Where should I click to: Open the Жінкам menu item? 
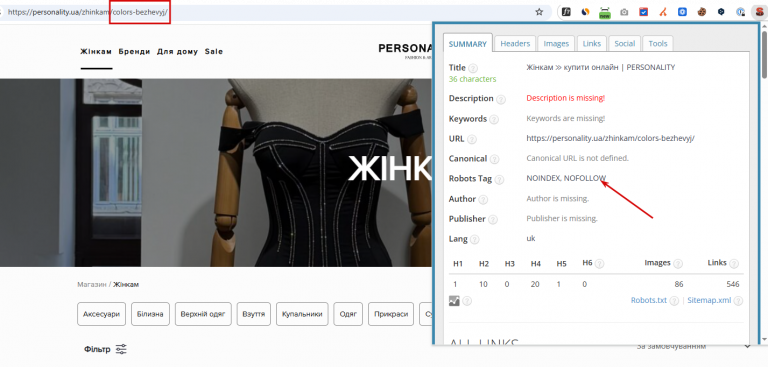point(96,51)
